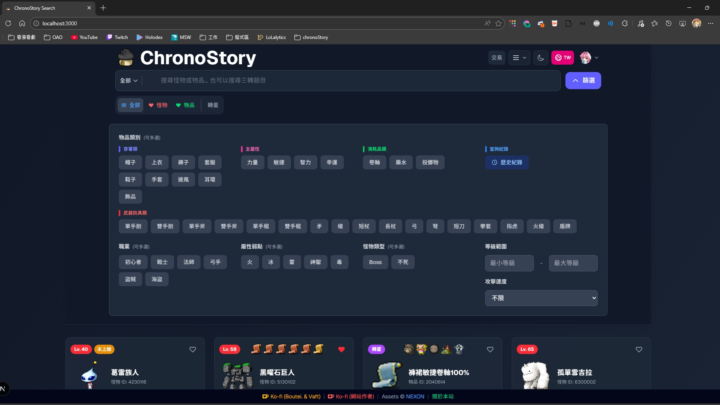Switch to the 怪物 filter tab
The height and width of the screenshot is (405, 720).
click(x=159, y=105)
